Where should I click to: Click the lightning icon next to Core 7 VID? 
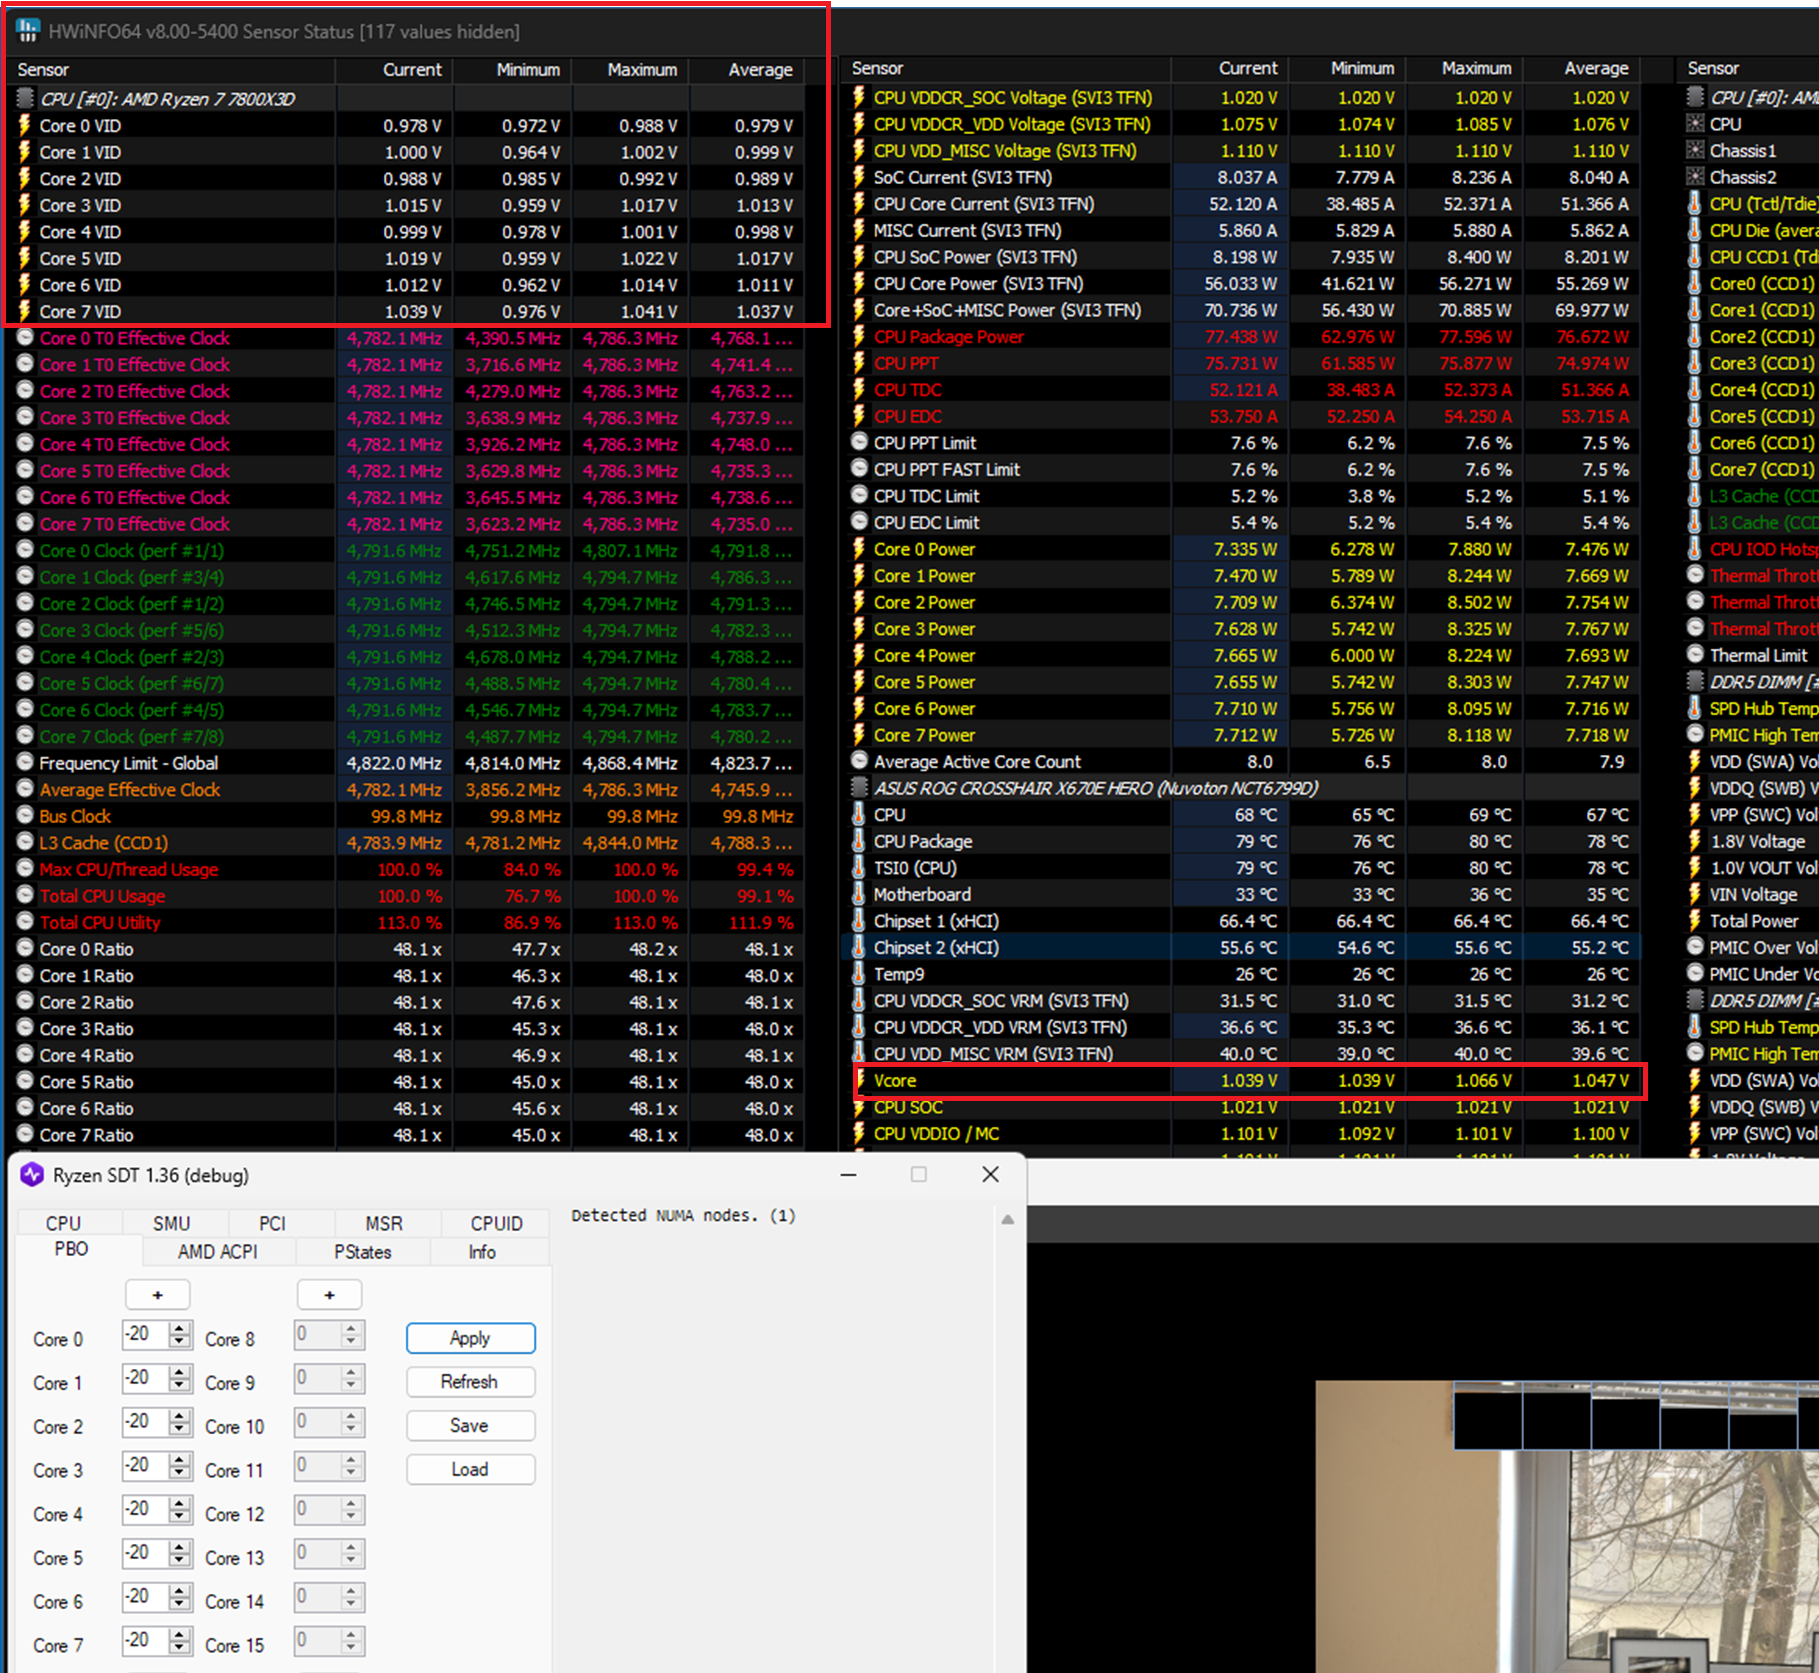click(25, 311)
